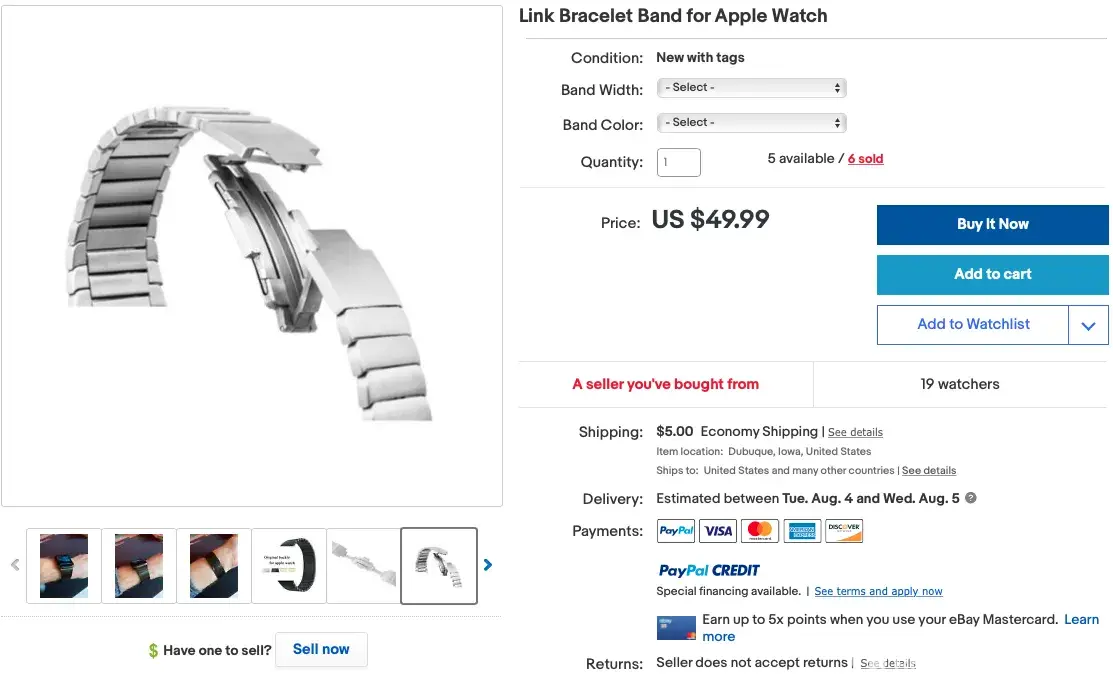Click the Quantity input field
This screenshot has height=697, width=1113.
pyautogui.click(x=678, y=162)
